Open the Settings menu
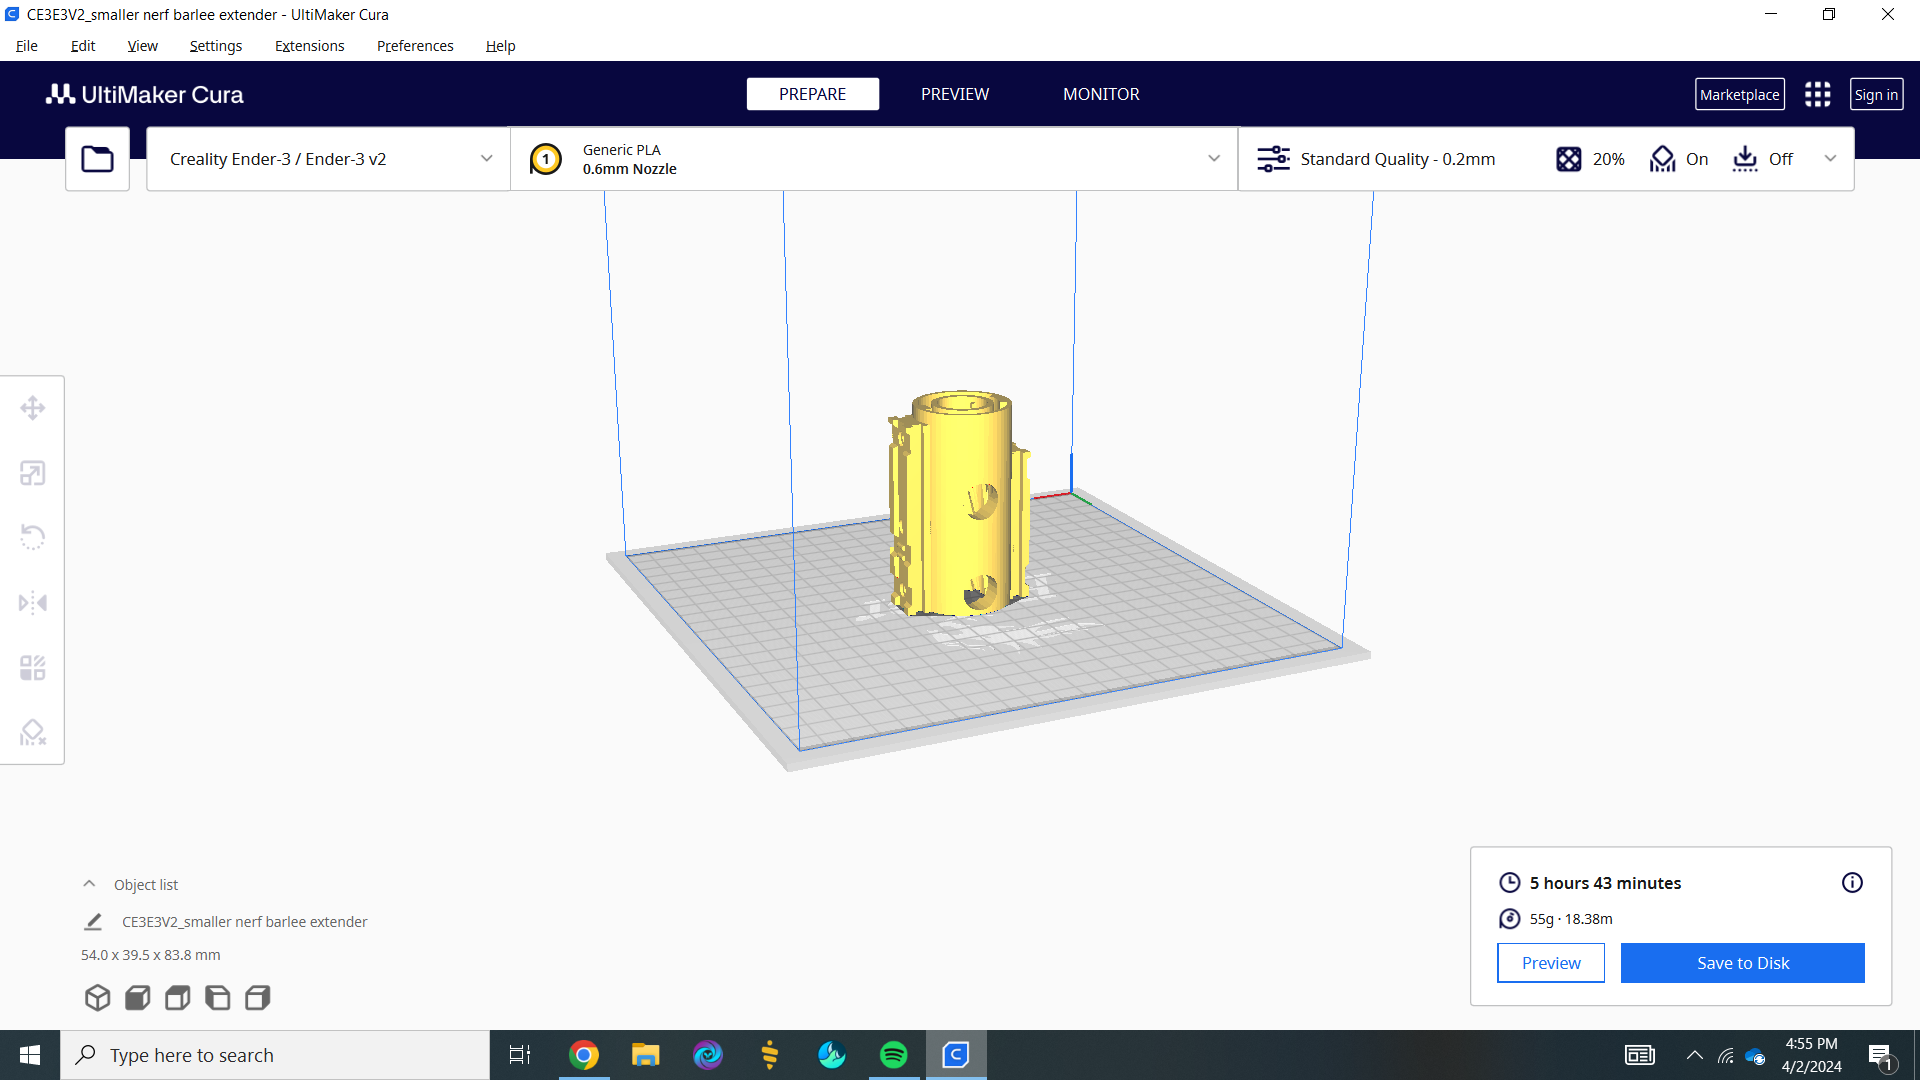1920x1080 pixels. [x=216, y=46]
